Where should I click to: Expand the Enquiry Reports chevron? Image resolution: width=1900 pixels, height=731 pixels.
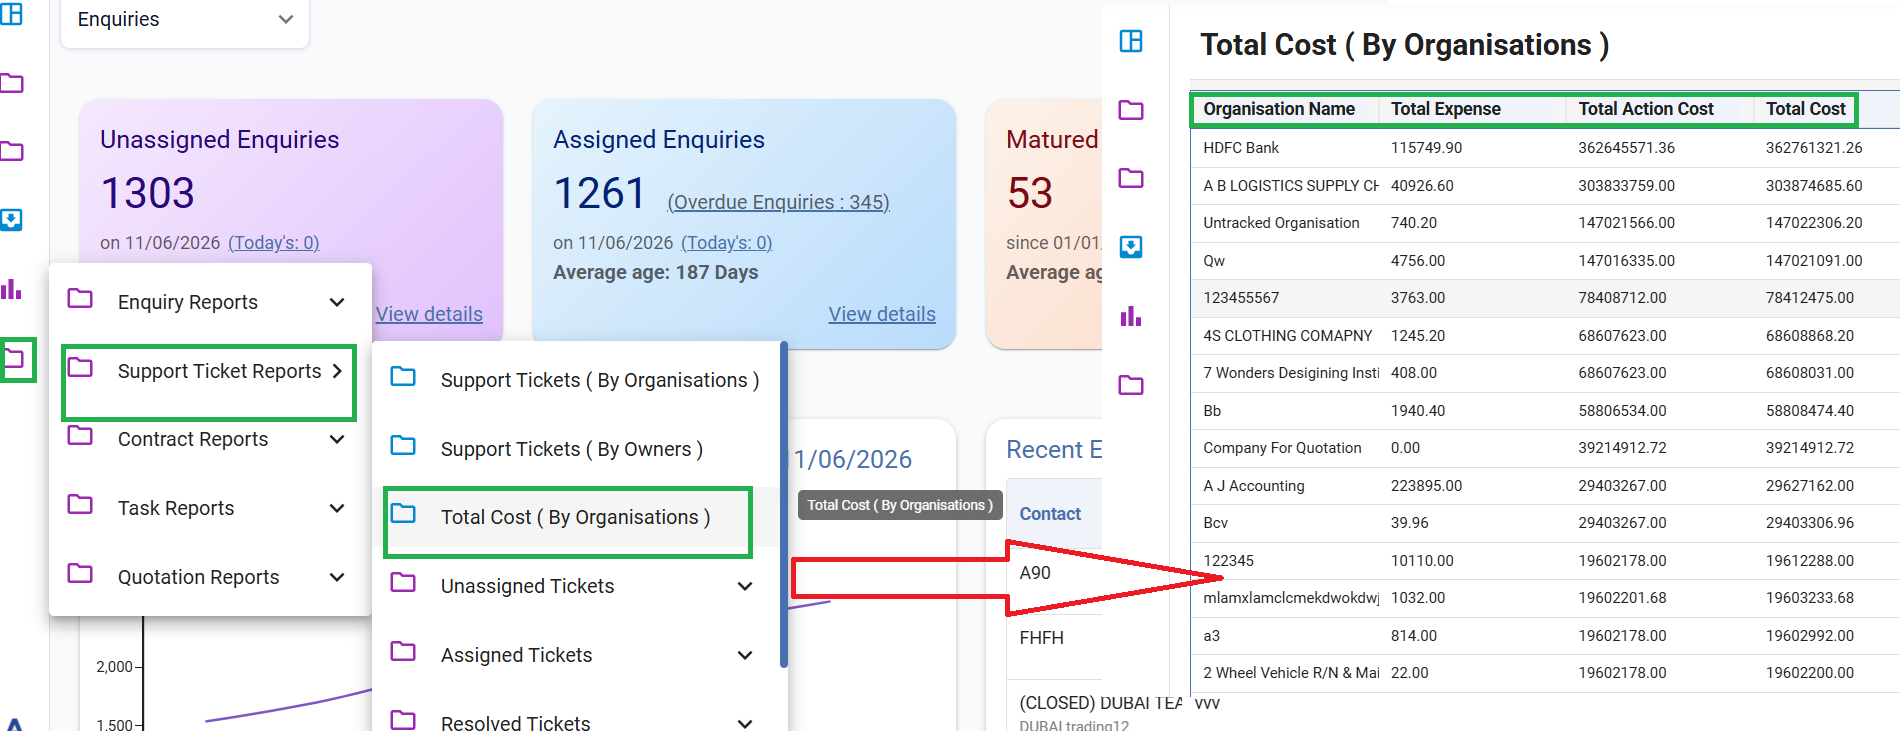click(x=337, y=302)
